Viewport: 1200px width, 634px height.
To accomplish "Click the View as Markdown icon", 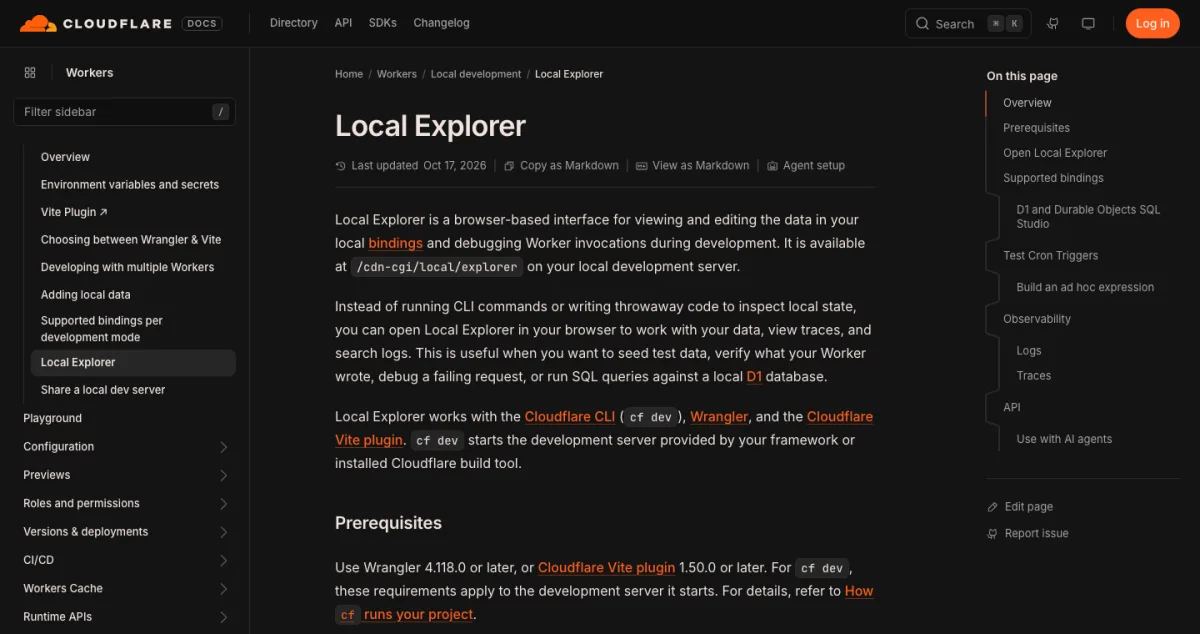I will [x=642, y=166].
